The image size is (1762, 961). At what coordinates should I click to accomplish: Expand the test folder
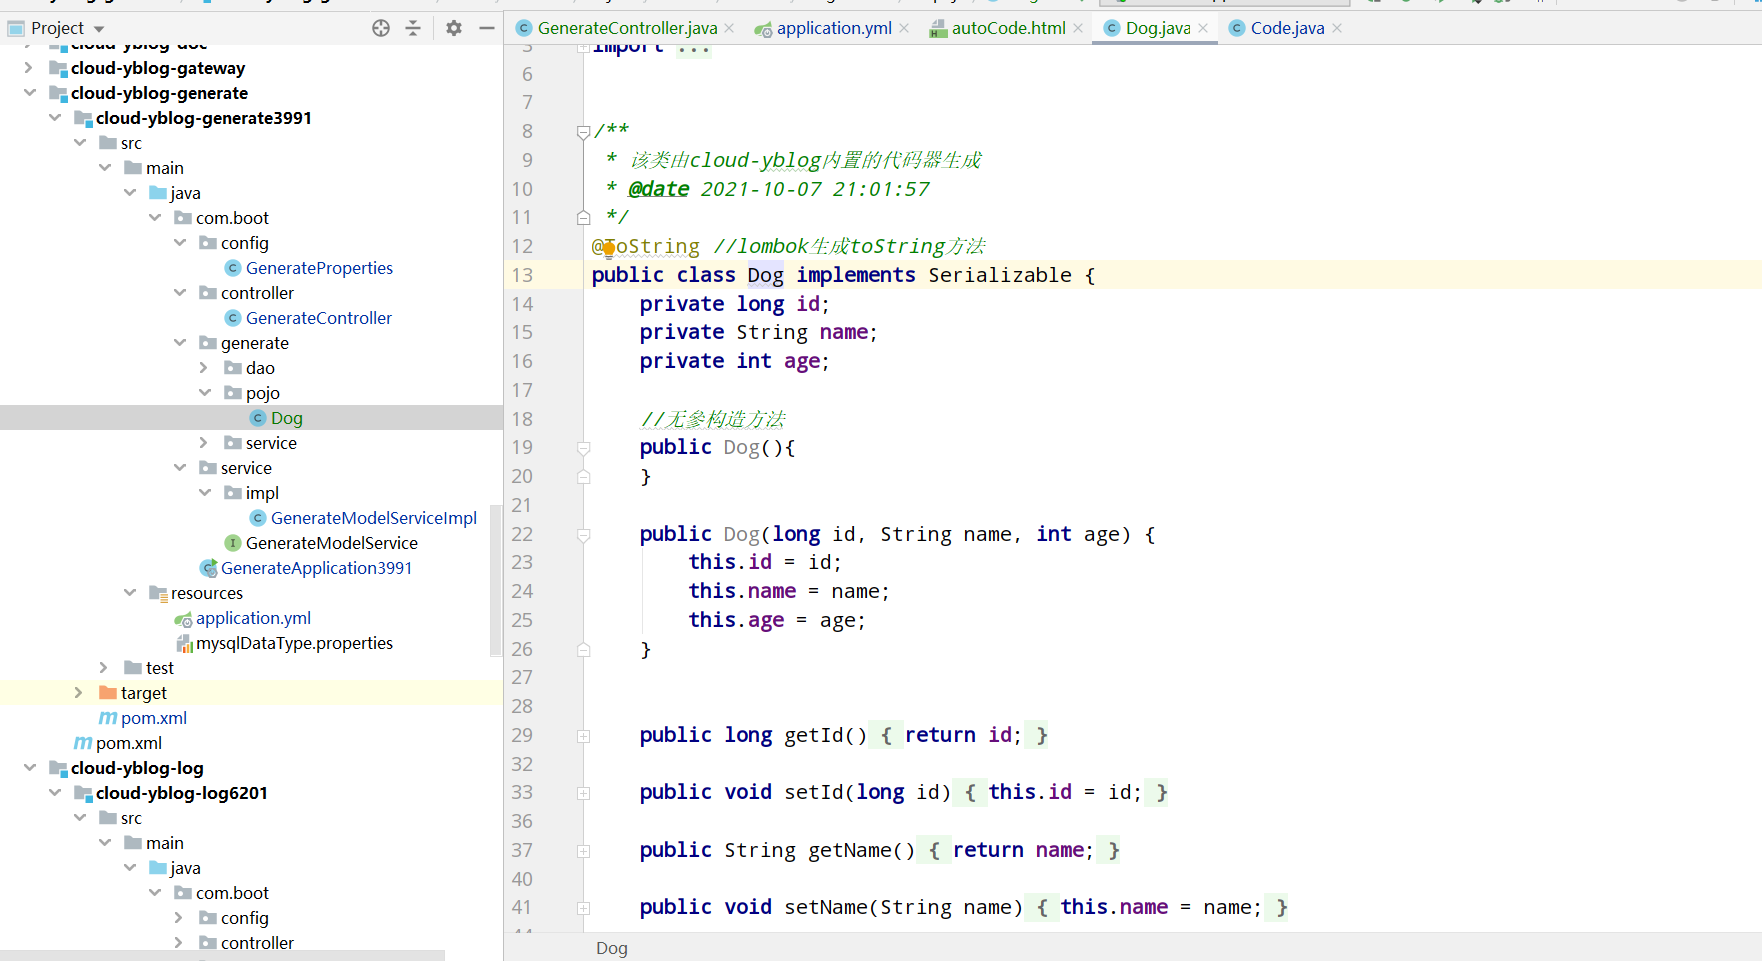[x=104, y=668]
